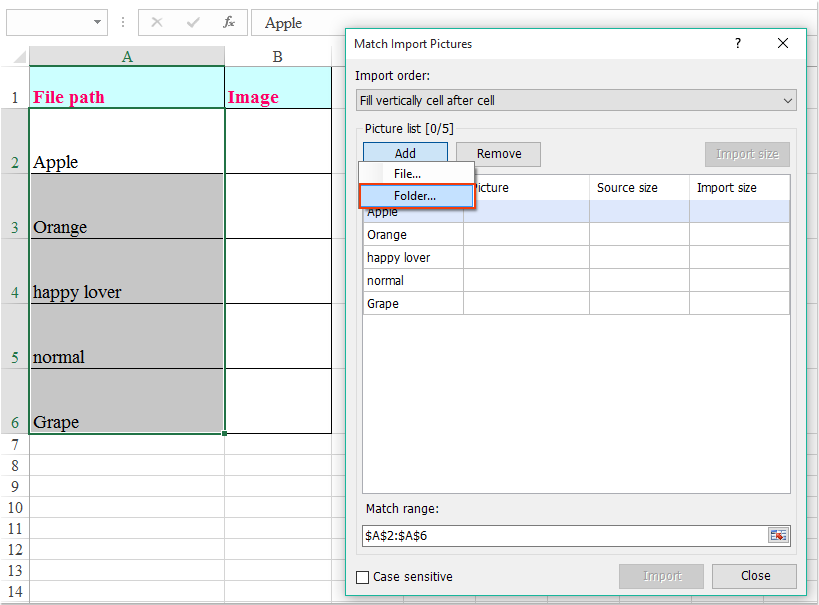Click the range selector icon in Match range
The width and height of the screenshot is (819, 605).
point(778,535)
